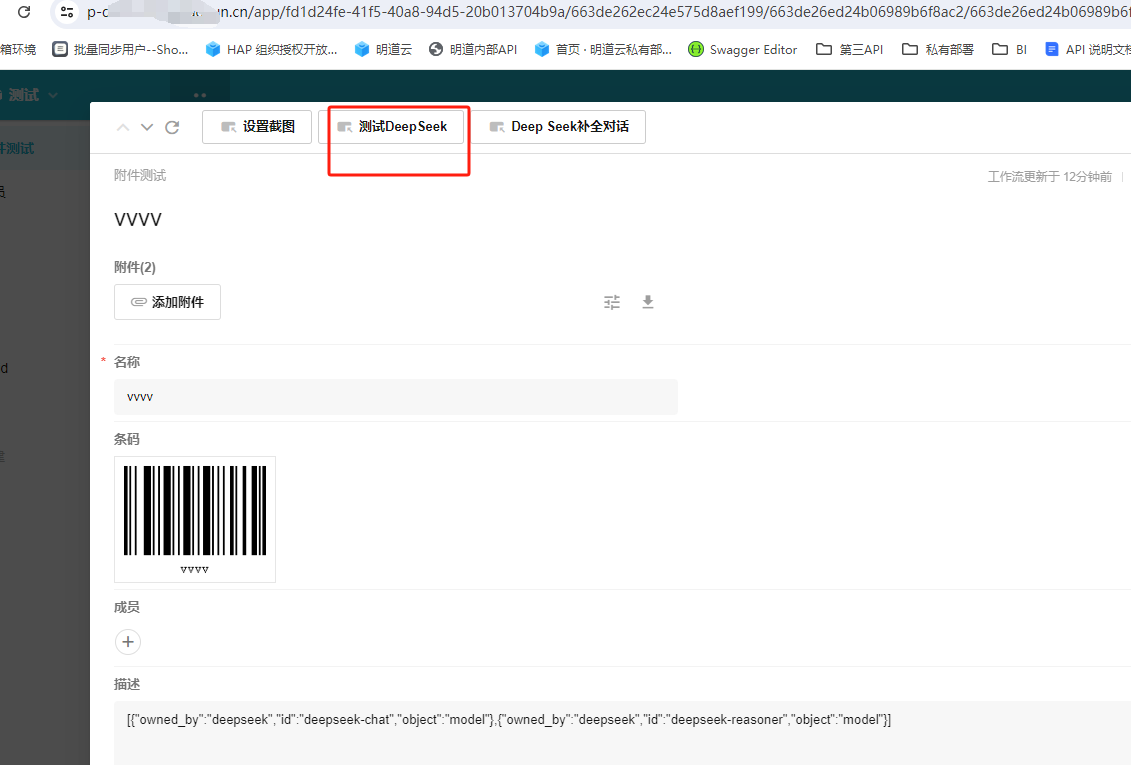Open 明道云 bookmark
1131x765 pixels.
[383, 49]
